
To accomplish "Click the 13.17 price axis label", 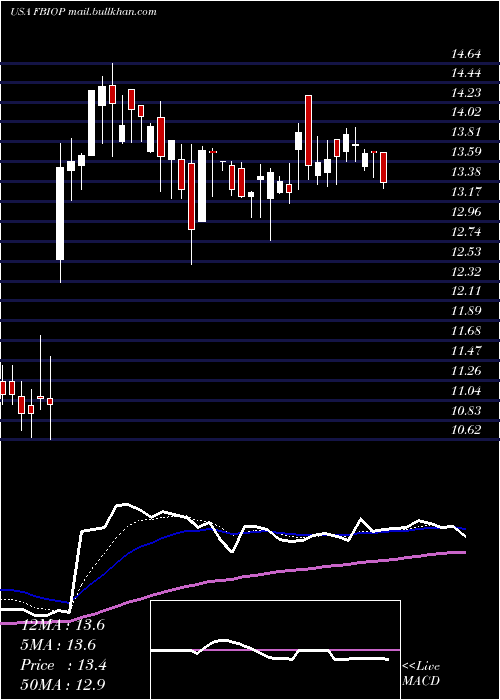I will pyautogui.click(x=466, y=192).
